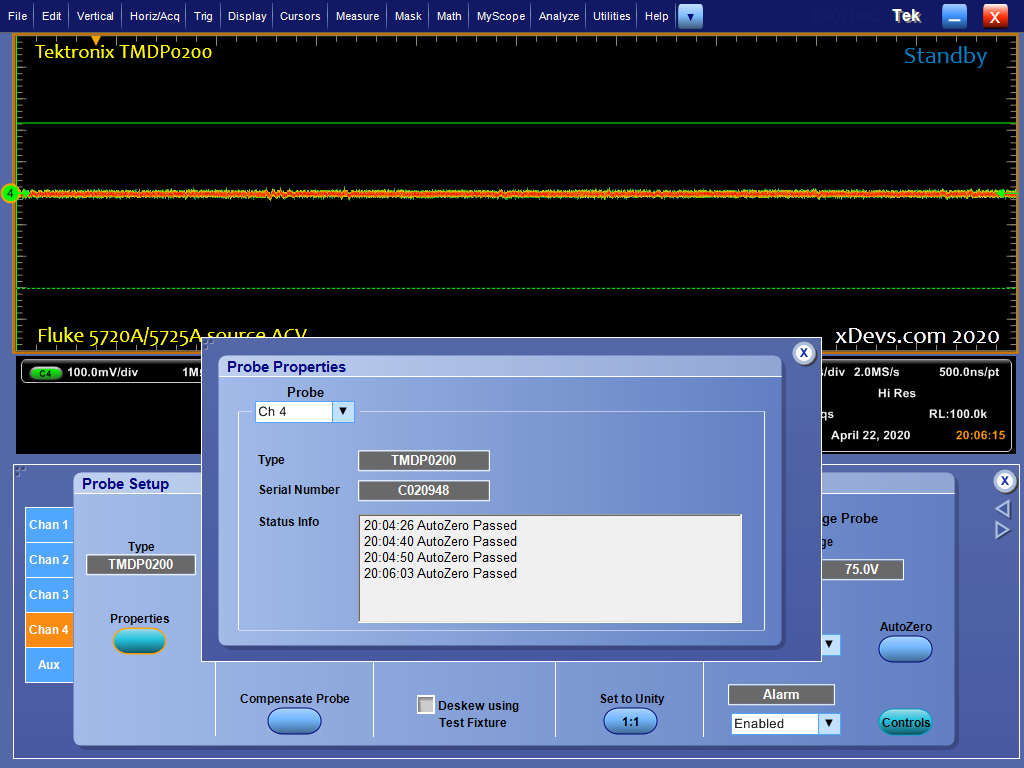The height and width of the screenshot is (768, 1024).
Task: Open the Mask menu
Action: coord(408,16)
